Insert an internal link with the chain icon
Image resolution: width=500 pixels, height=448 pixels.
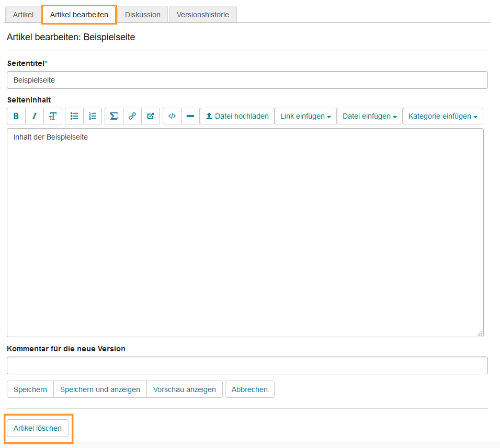(x=132, y=116)
